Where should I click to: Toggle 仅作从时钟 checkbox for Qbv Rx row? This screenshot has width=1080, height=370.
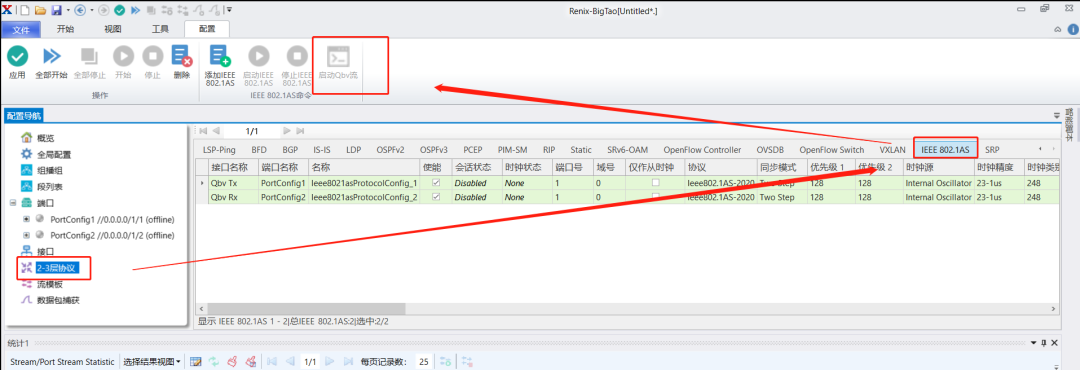click(x=655, y=197)
